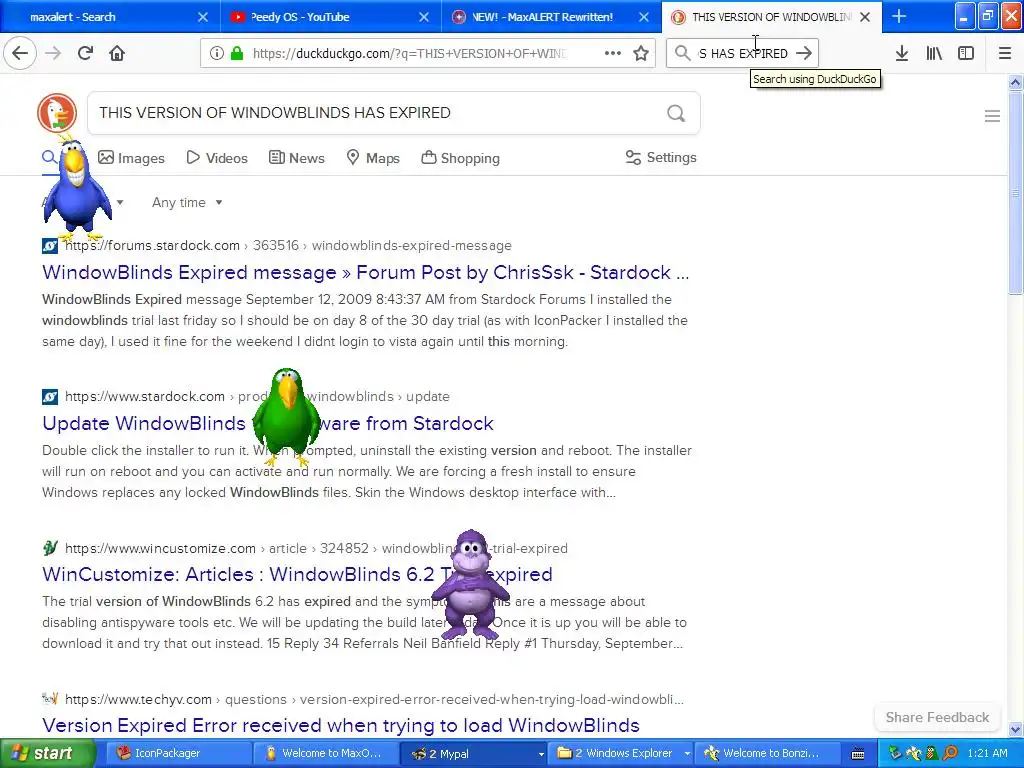Viewport: 1024px width, 768px height.
Task: Submit the toolbar search with the arrow
Action: [805, 53]
